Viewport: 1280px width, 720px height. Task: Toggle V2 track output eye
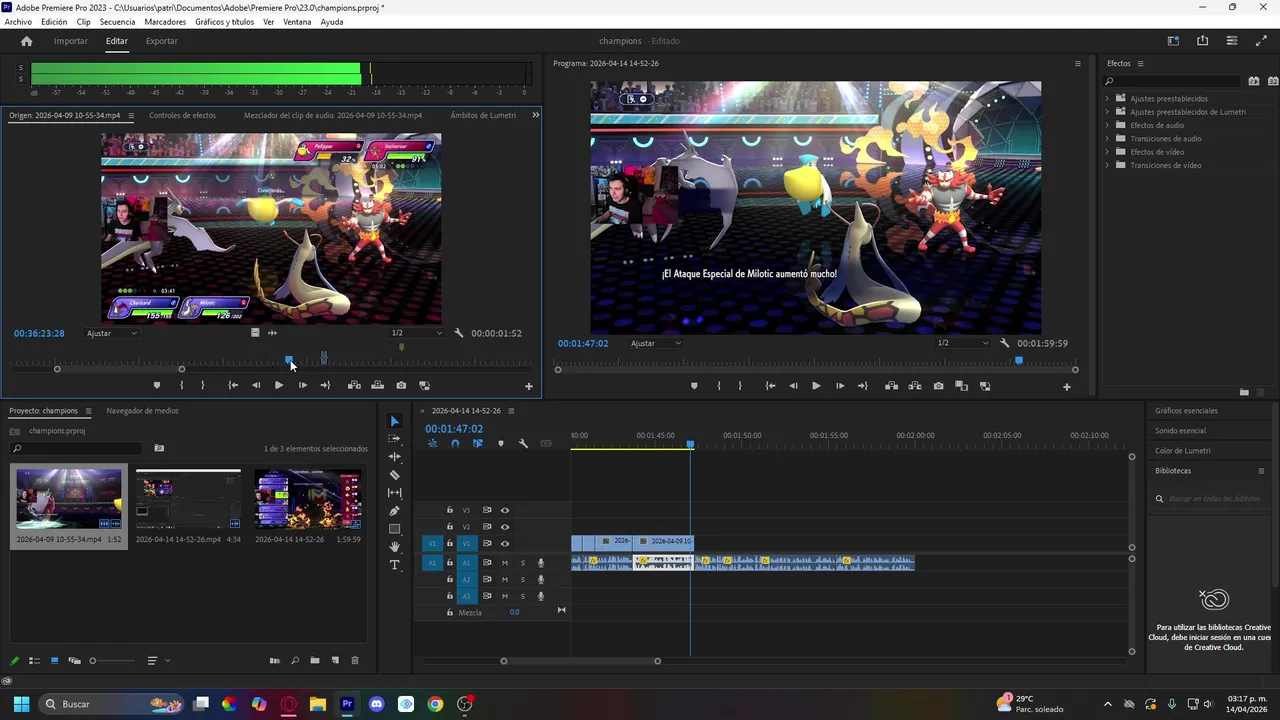(505, 527)
